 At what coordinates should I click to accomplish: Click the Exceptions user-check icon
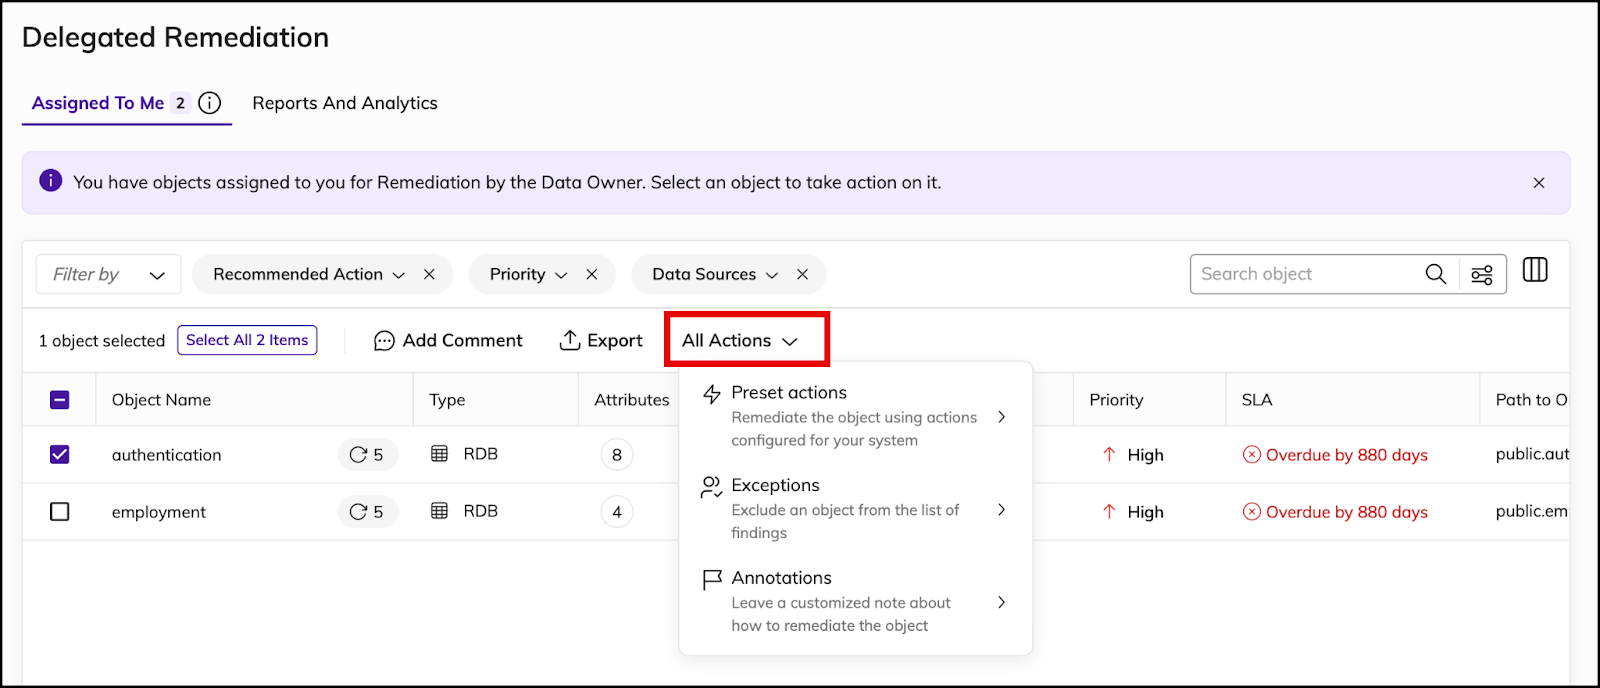[x=712, y=487]
